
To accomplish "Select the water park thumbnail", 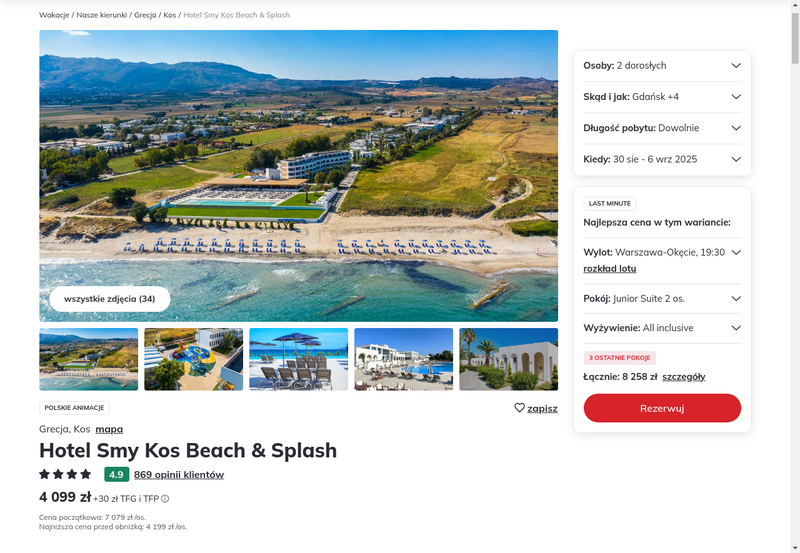I will pos(194,359).
